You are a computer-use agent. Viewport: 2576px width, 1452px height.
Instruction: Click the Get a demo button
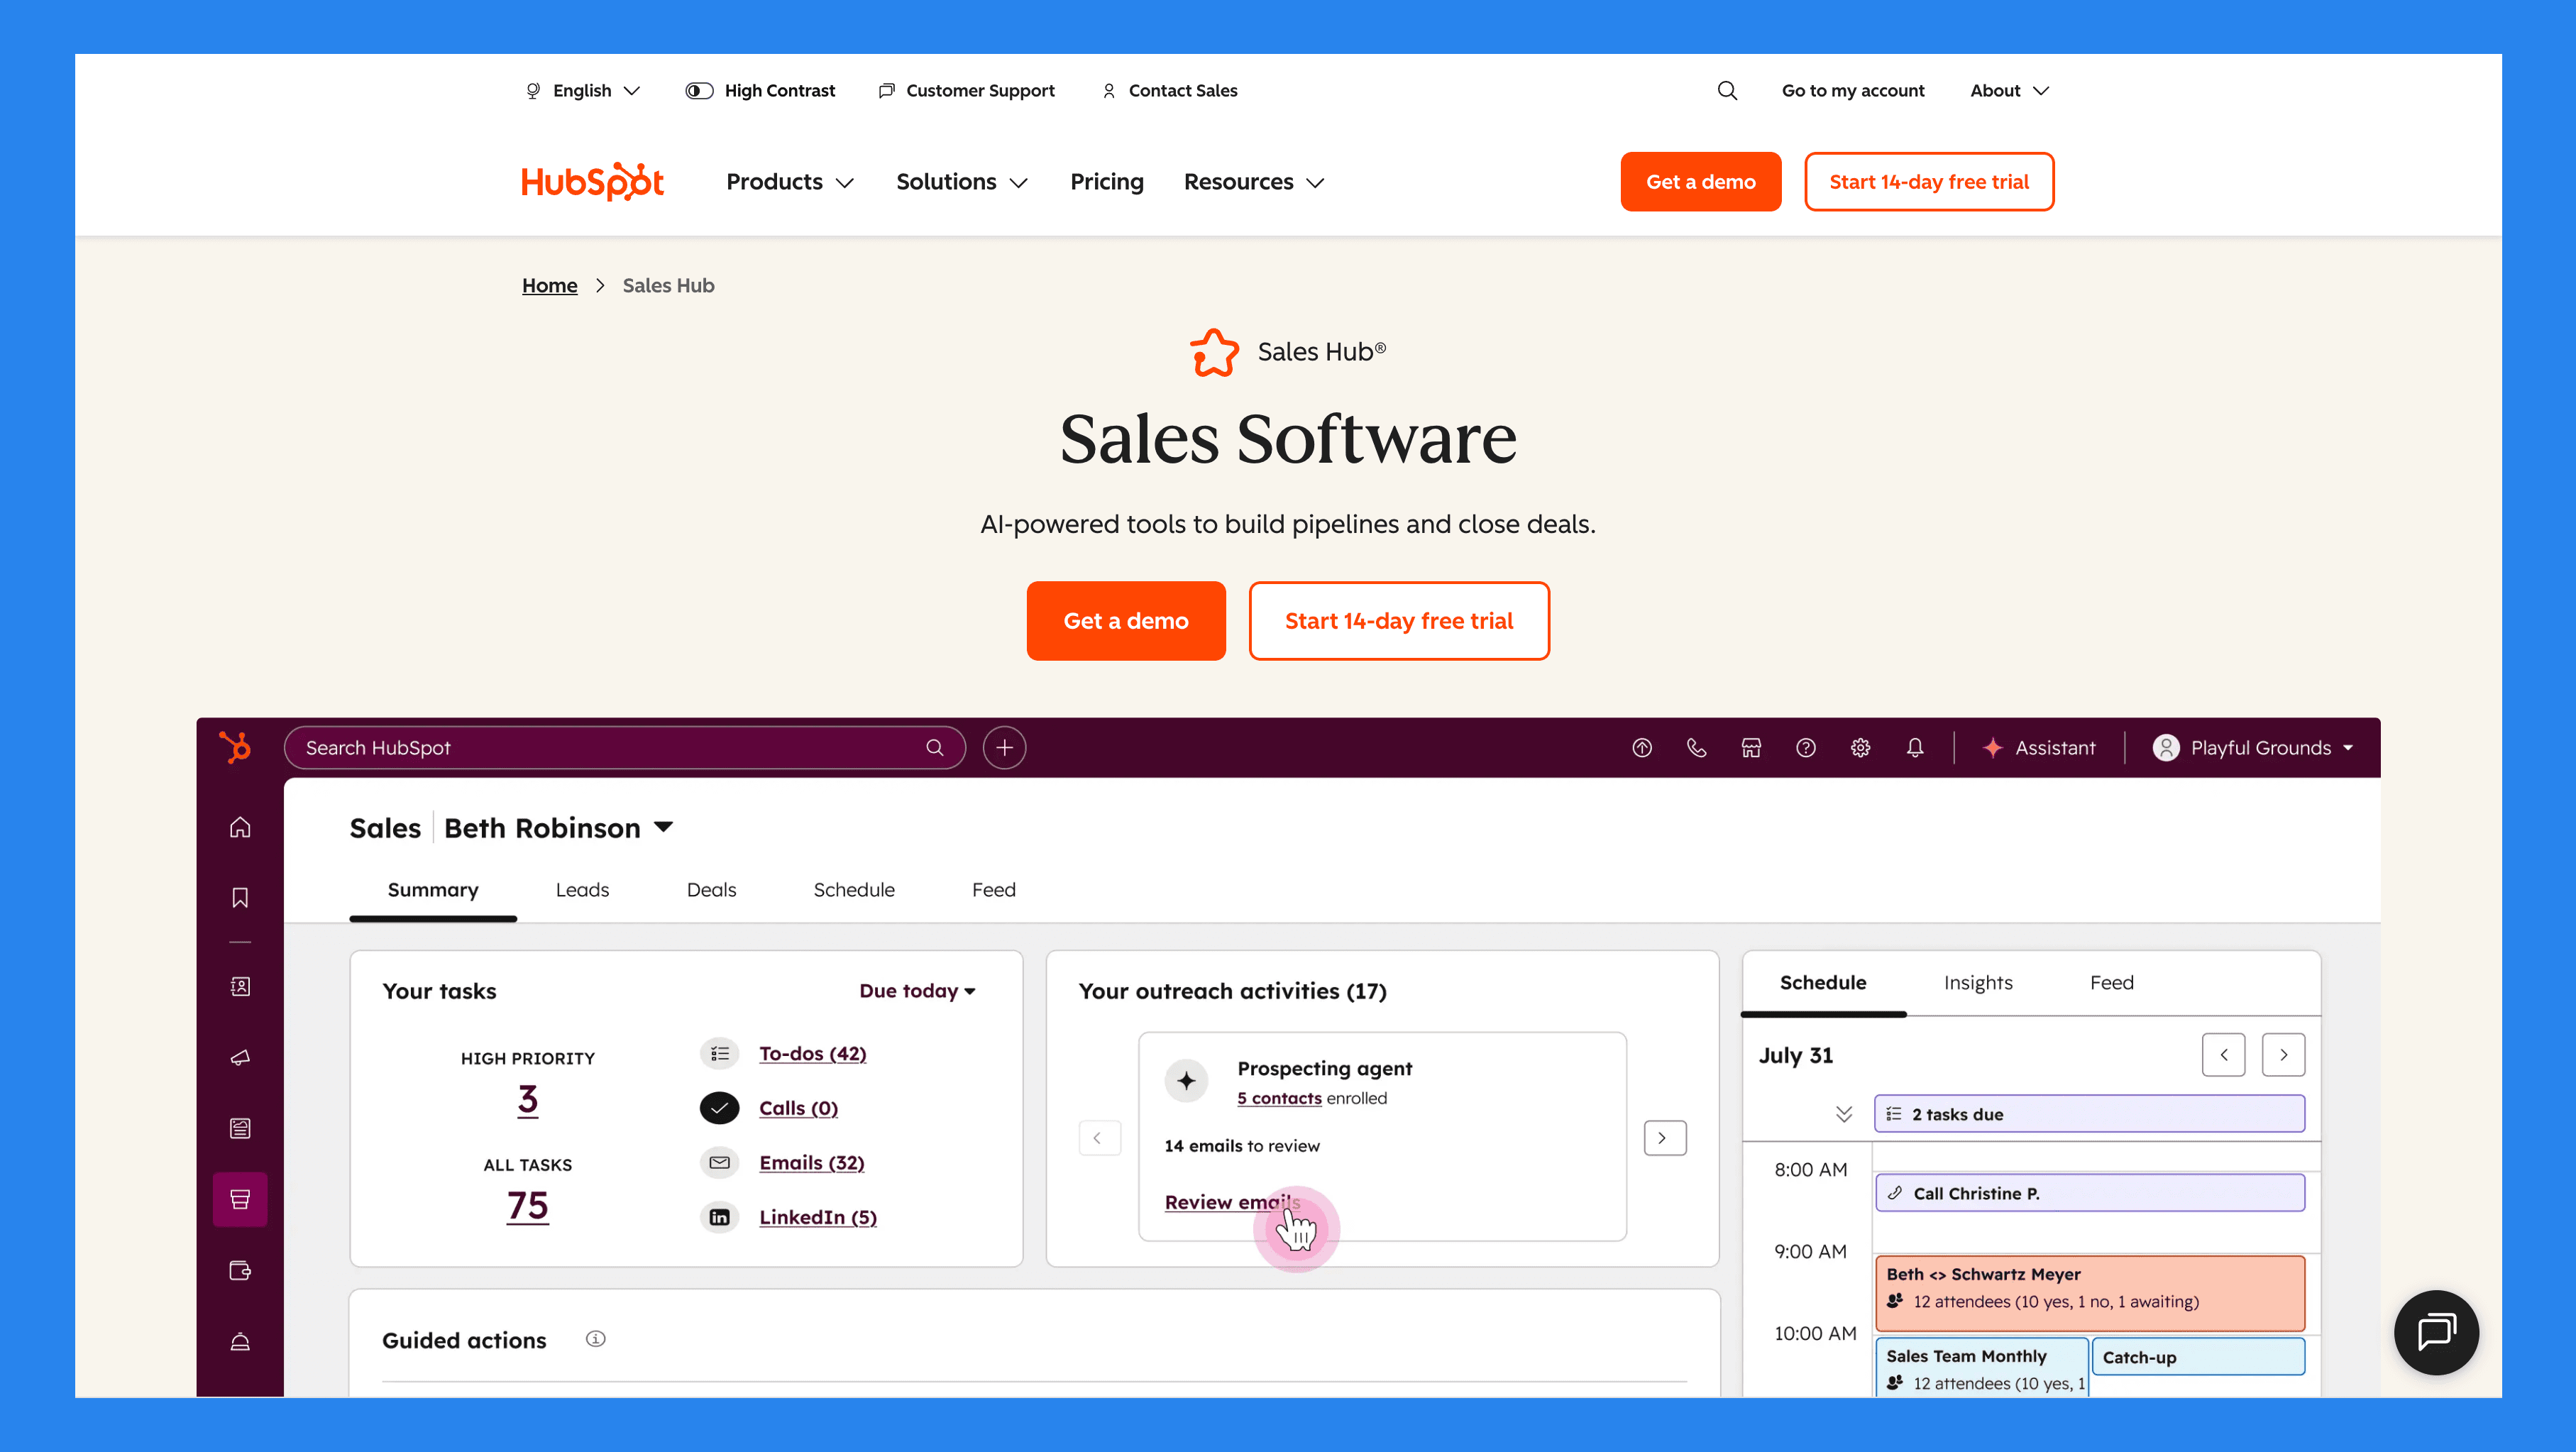[1126, 620]
